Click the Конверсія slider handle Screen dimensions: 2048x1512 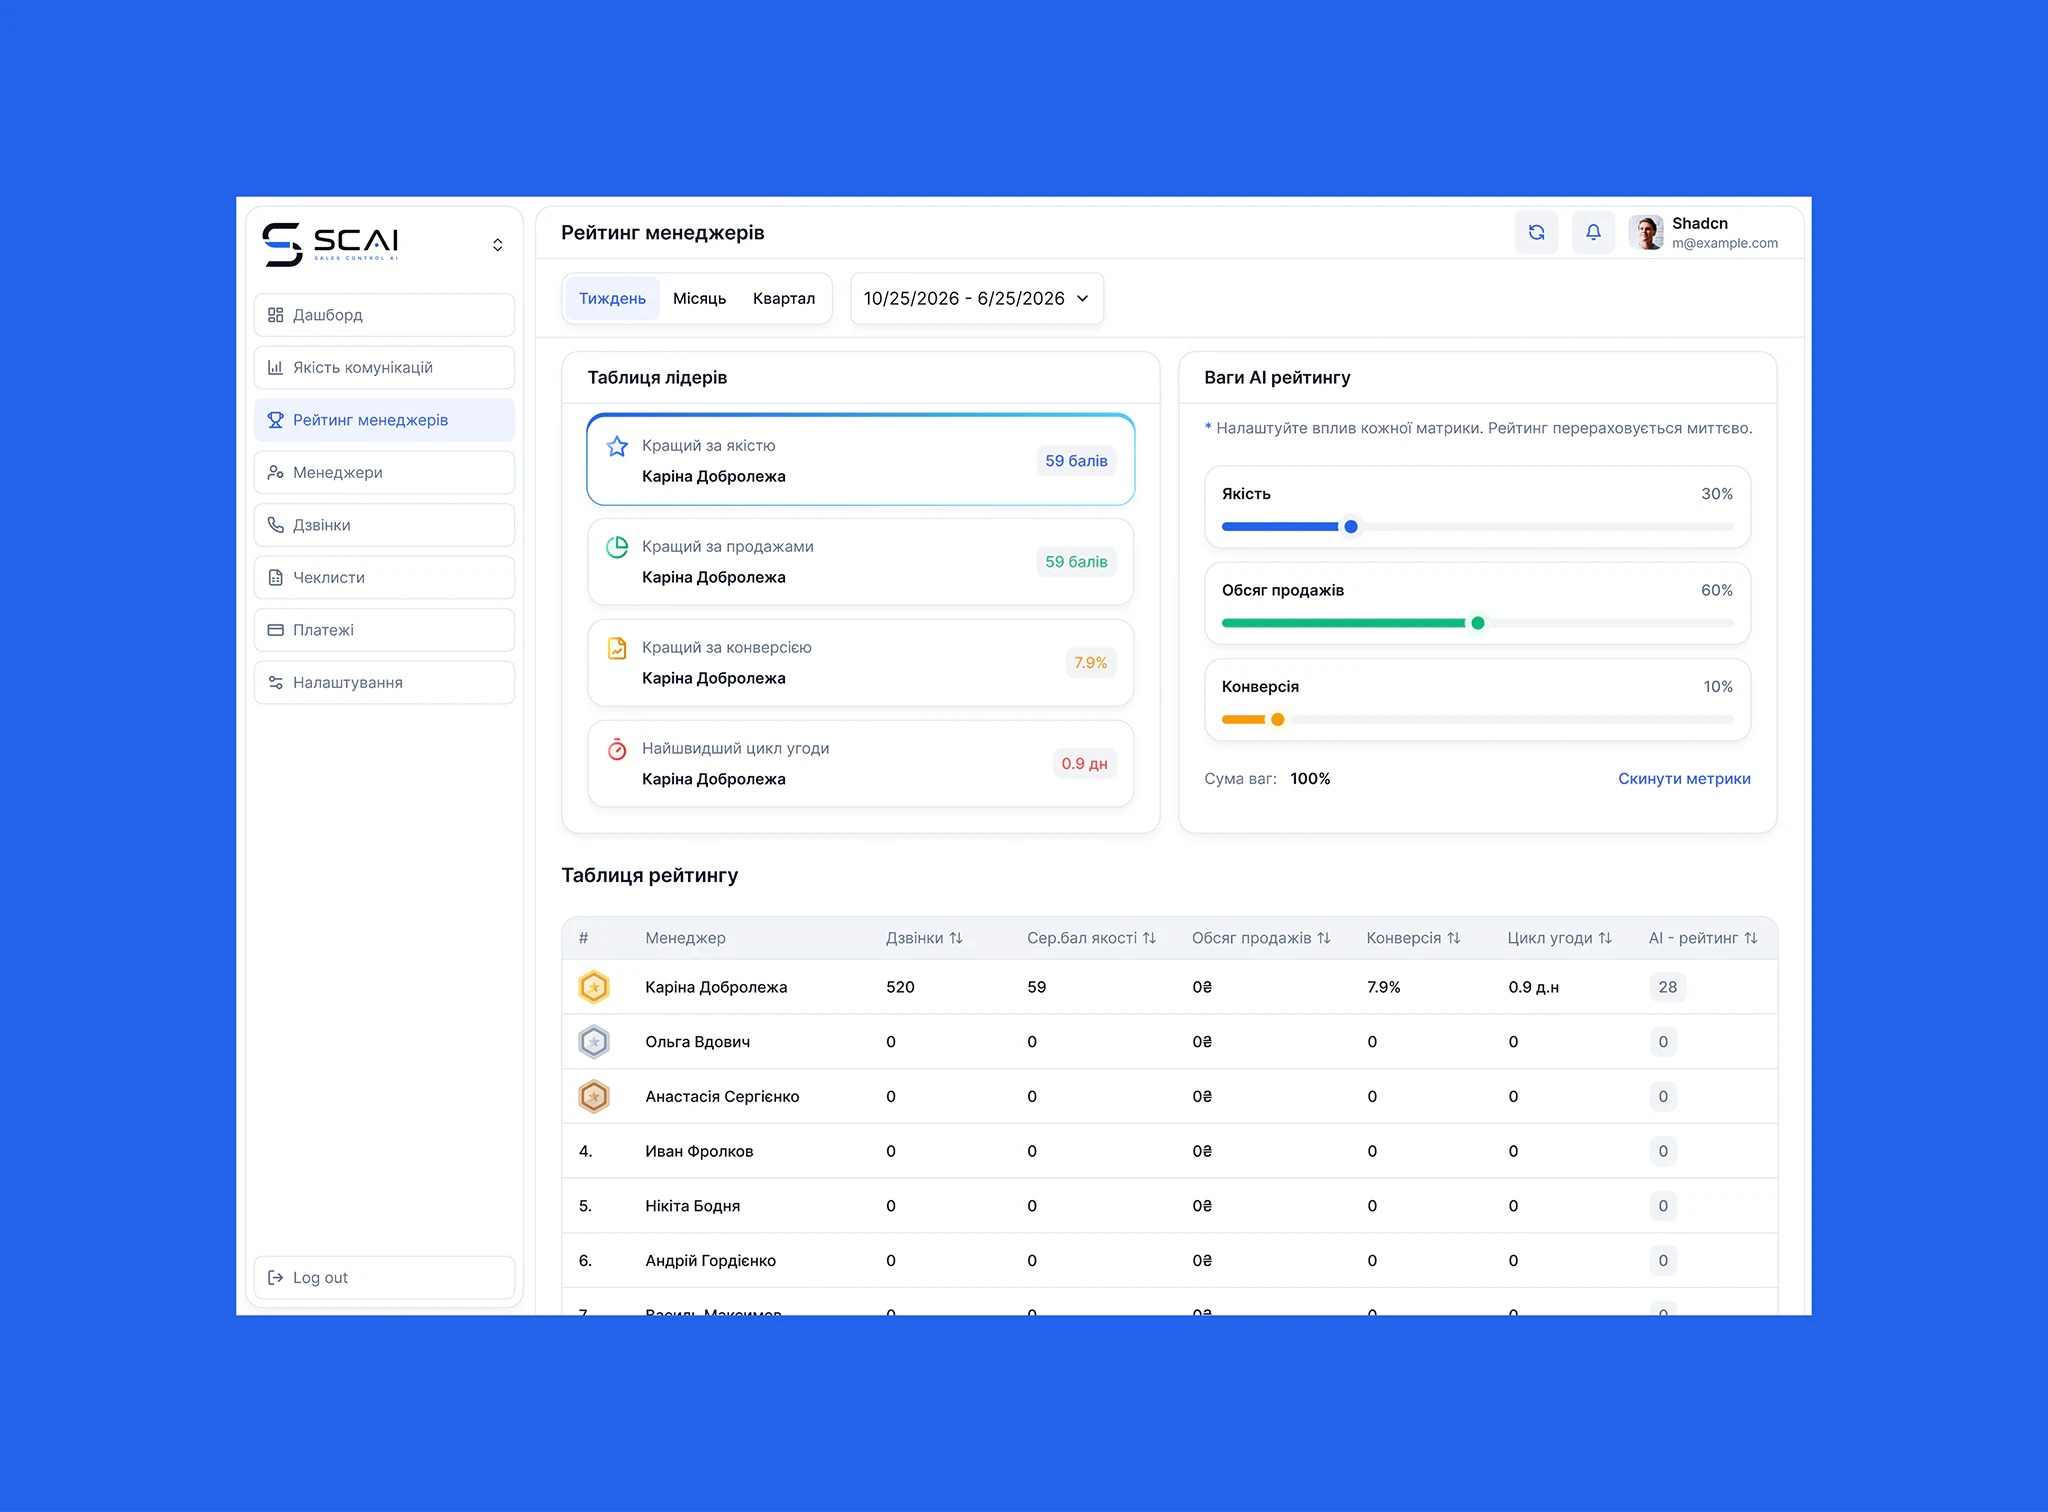coord(1277,719)
